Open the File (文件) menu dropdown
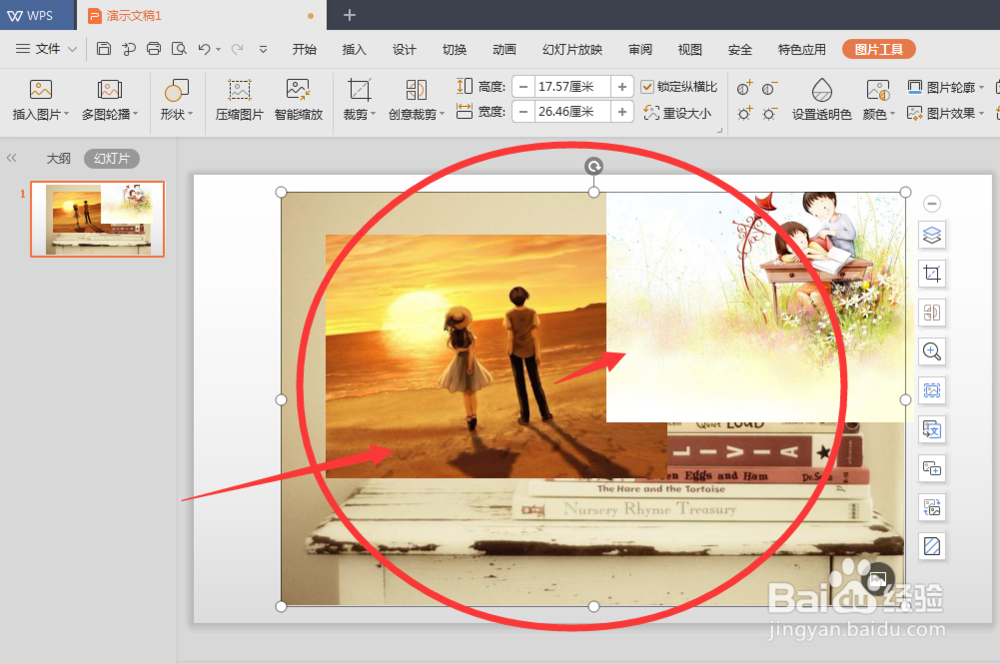The height and width of the screenshot is (664, 1000). pos(47,49)
